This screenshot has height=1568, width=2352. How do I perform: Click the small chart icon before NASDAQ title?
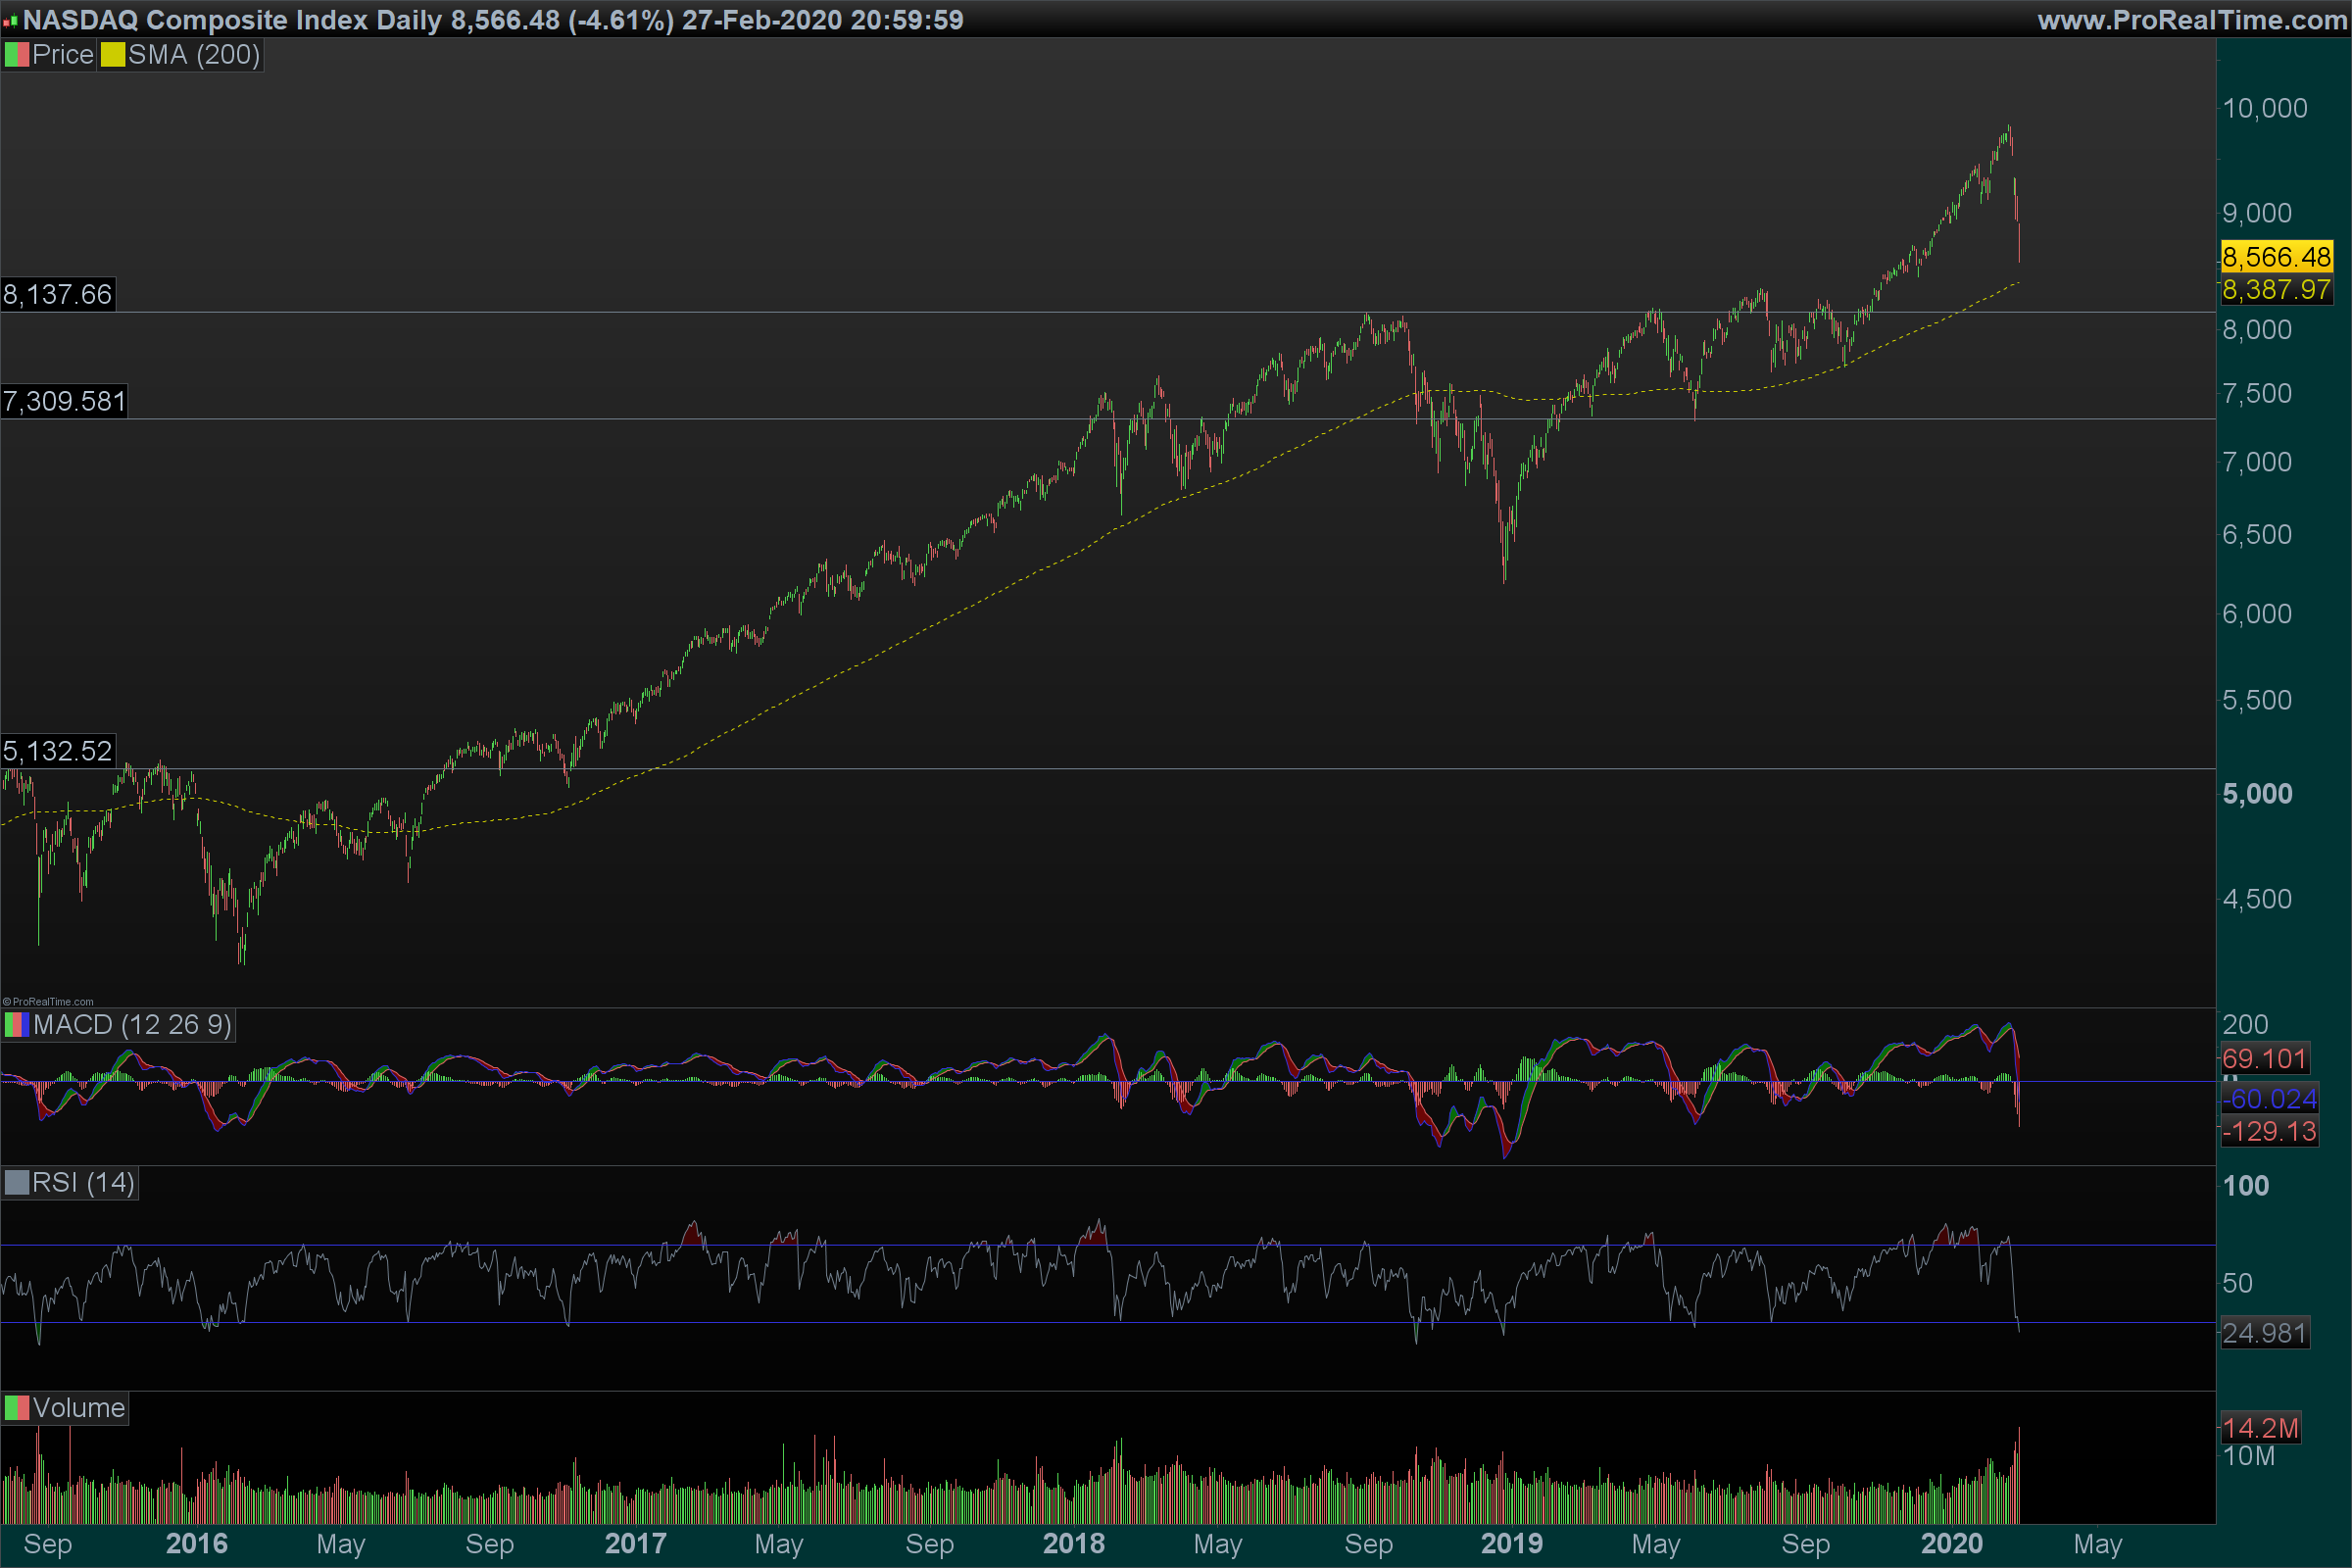[10, 21]
